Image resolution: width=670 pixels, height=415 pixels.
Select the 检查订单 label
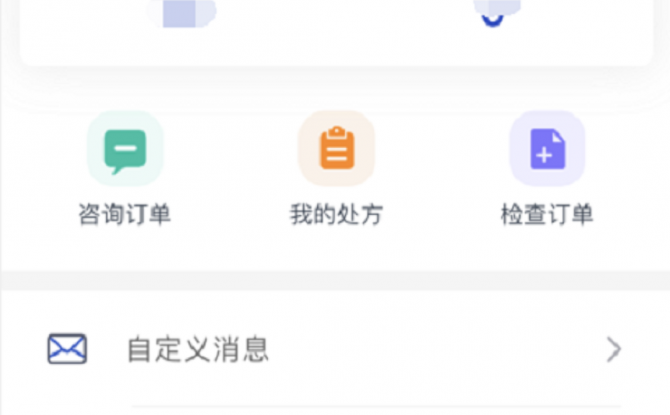(x=547, y=214)
